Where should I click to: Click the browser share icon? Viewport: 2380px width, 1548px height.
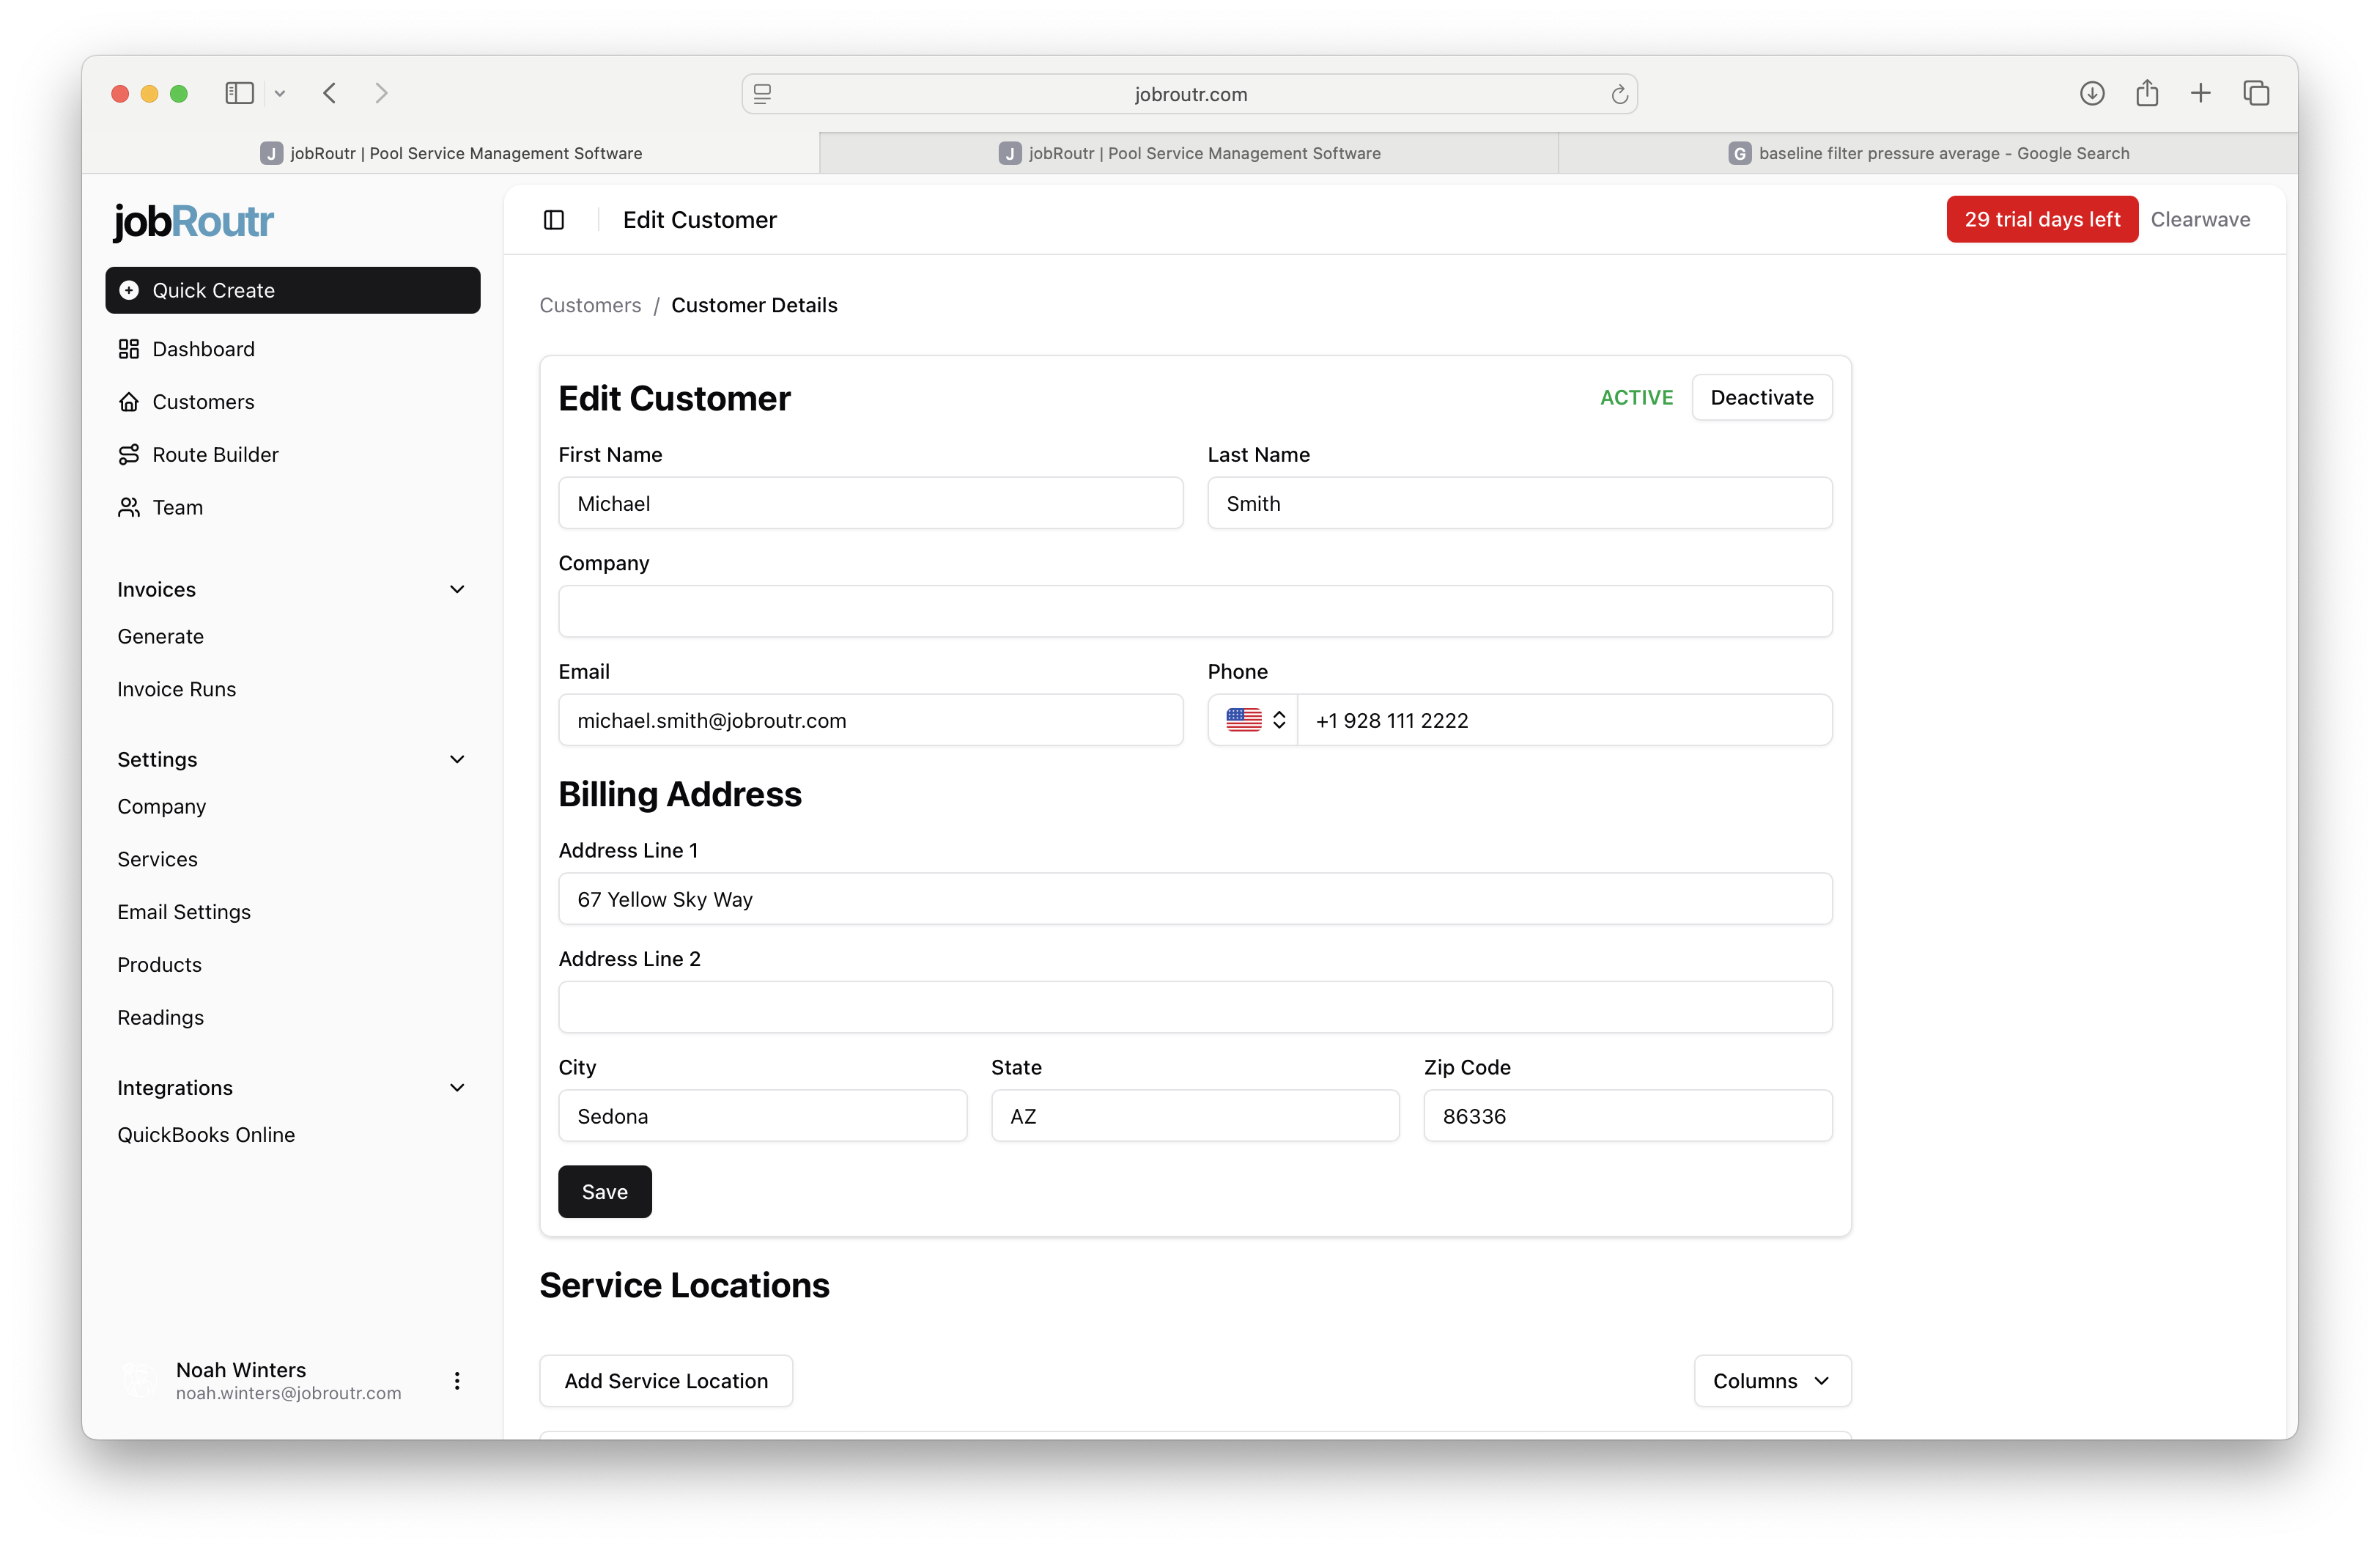(2147, 92)
